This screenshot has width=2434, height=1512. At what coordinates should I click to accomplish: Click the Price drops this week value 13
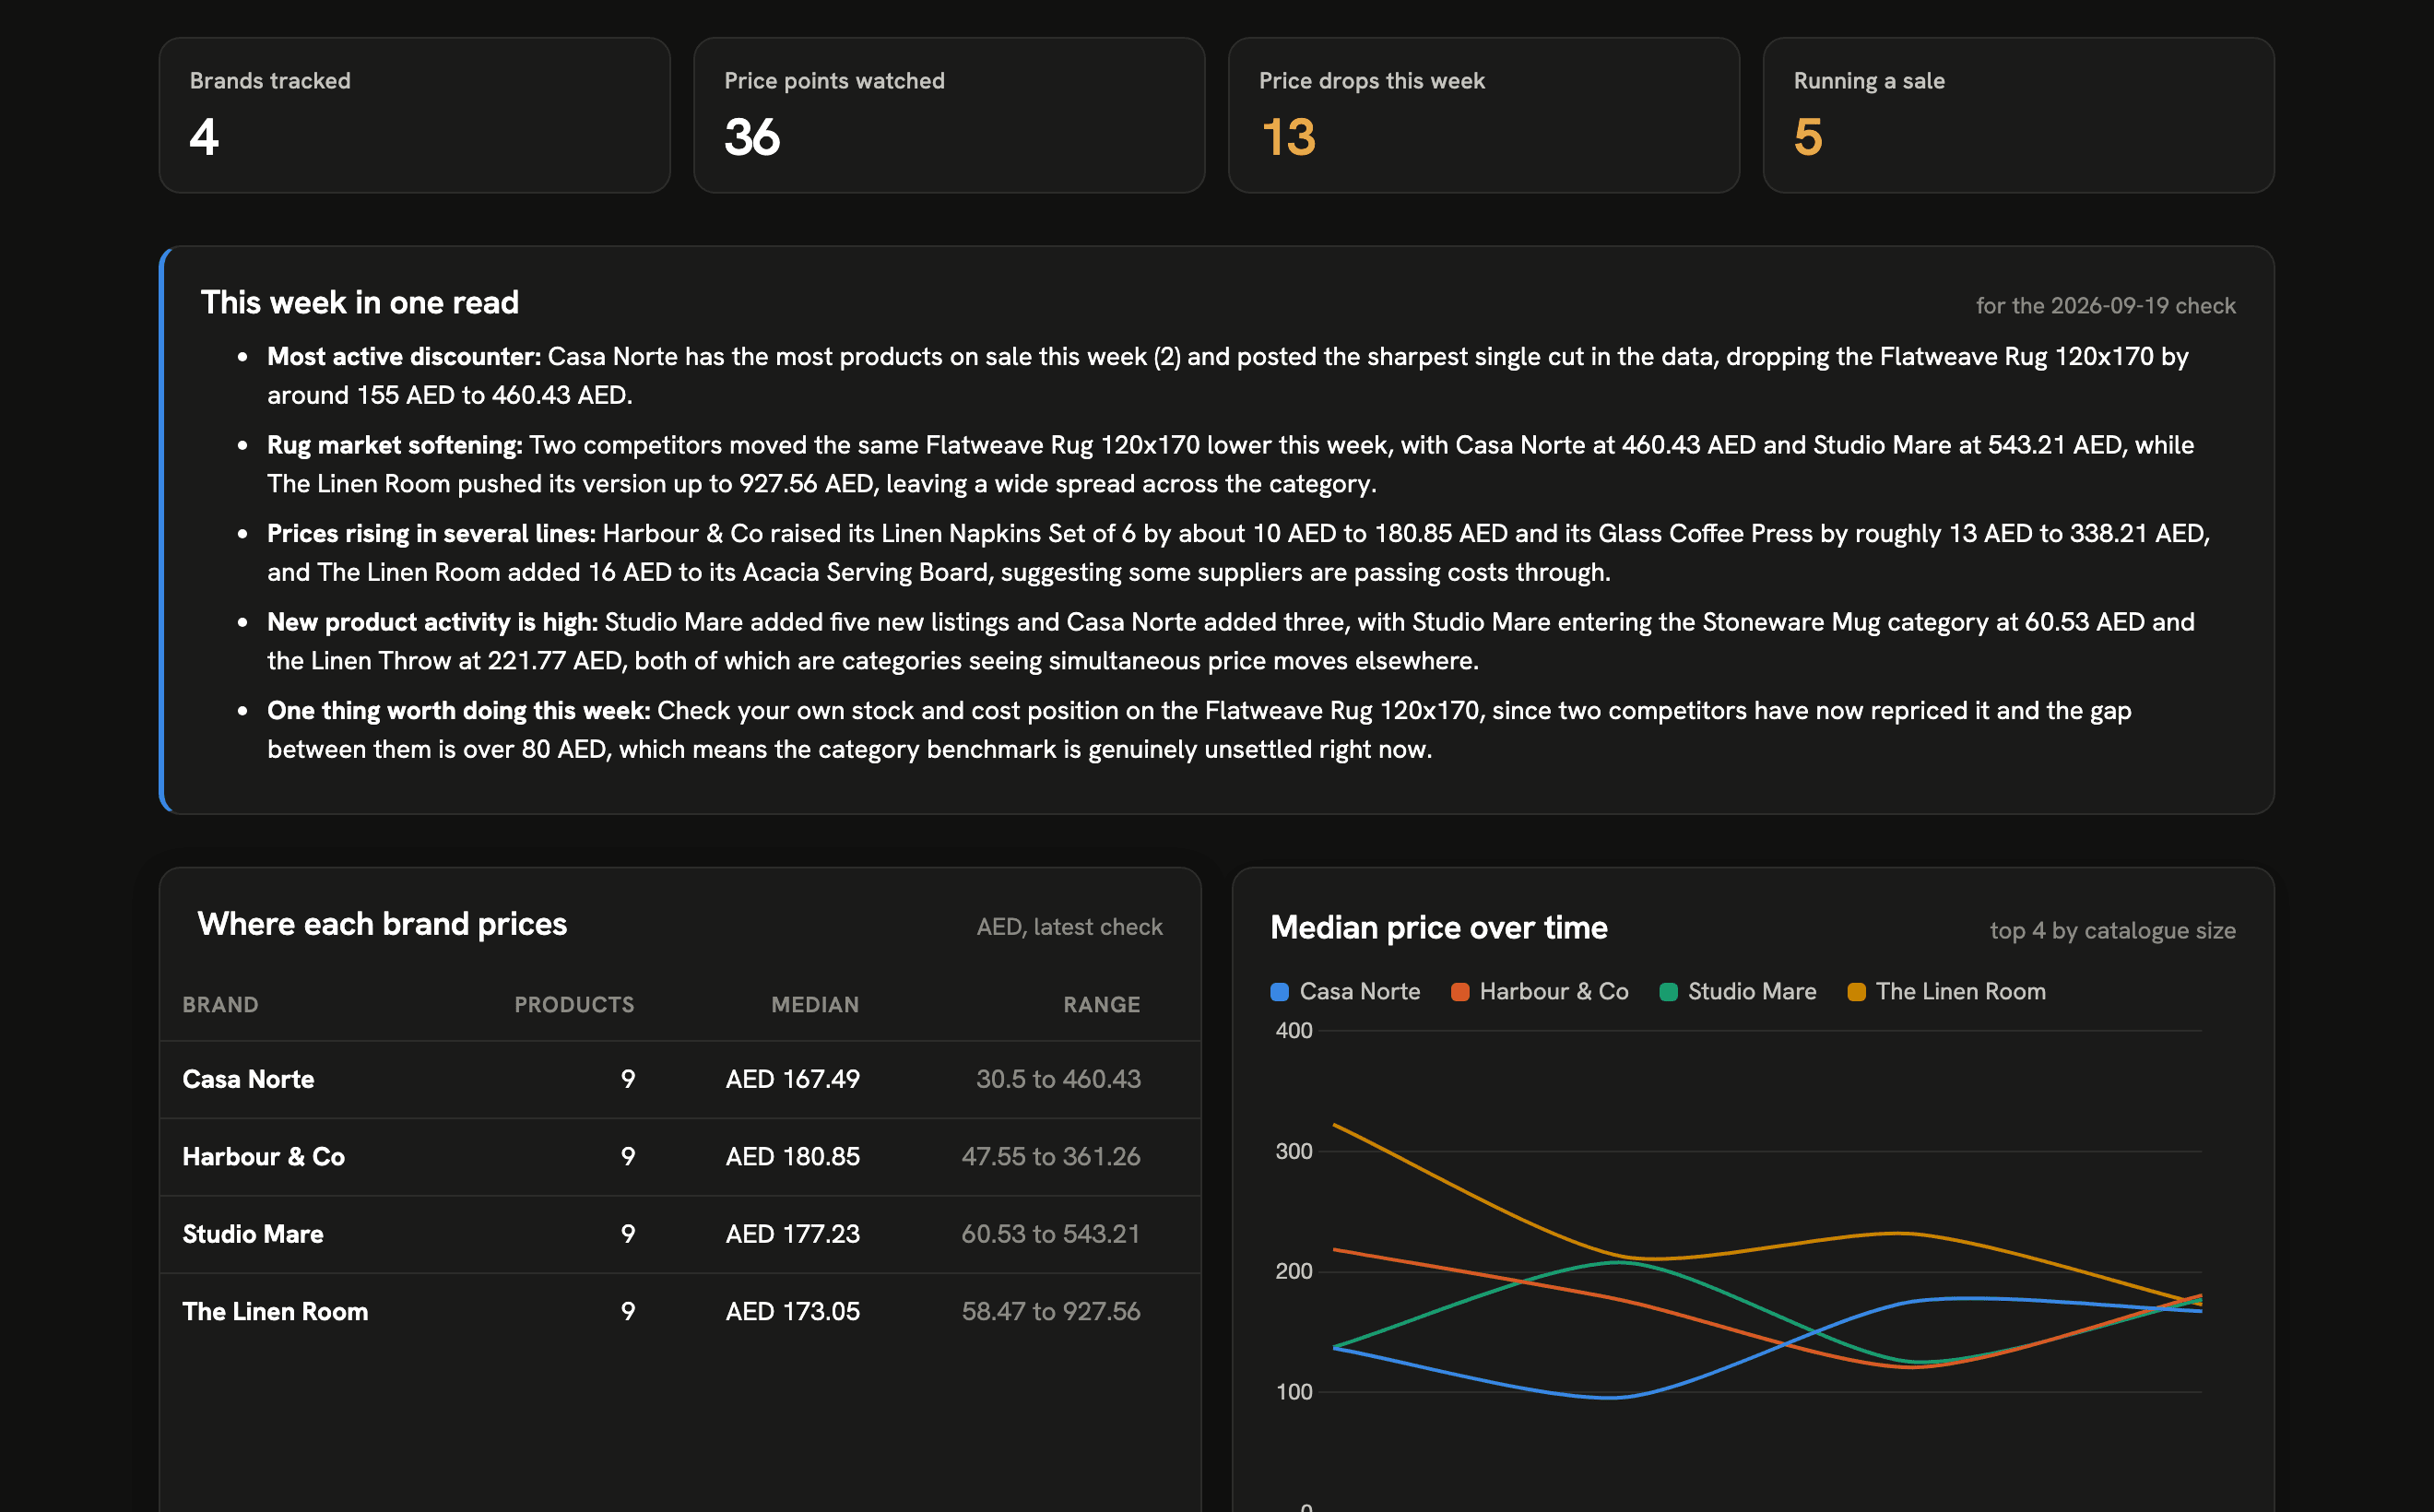[x=1288, y=137]
